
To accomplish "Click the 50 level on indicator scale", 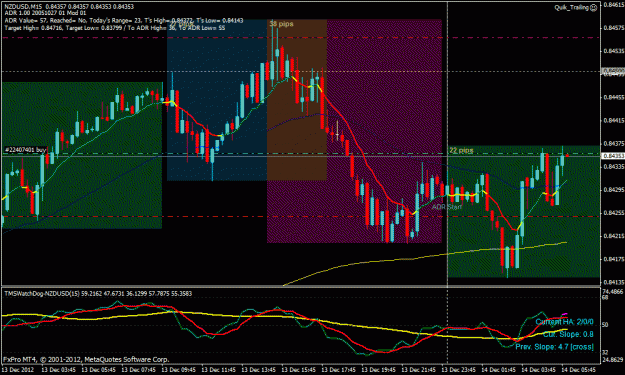I will [605, 325].
